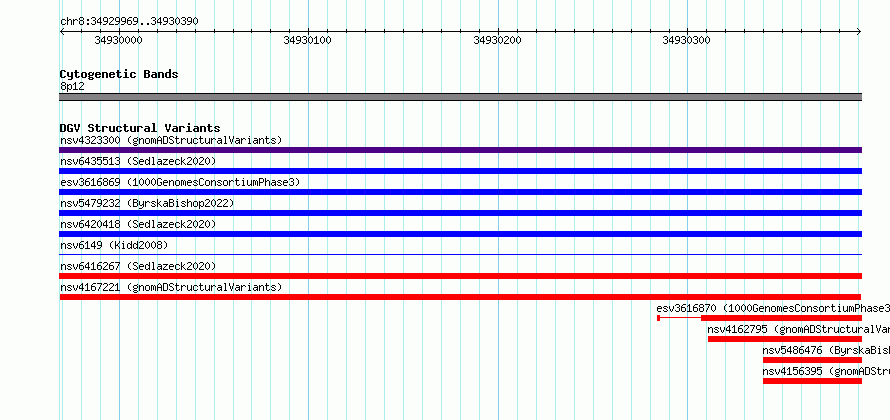
Task: Click the thin blue line under nsv6149
Action: click(460, 255)
